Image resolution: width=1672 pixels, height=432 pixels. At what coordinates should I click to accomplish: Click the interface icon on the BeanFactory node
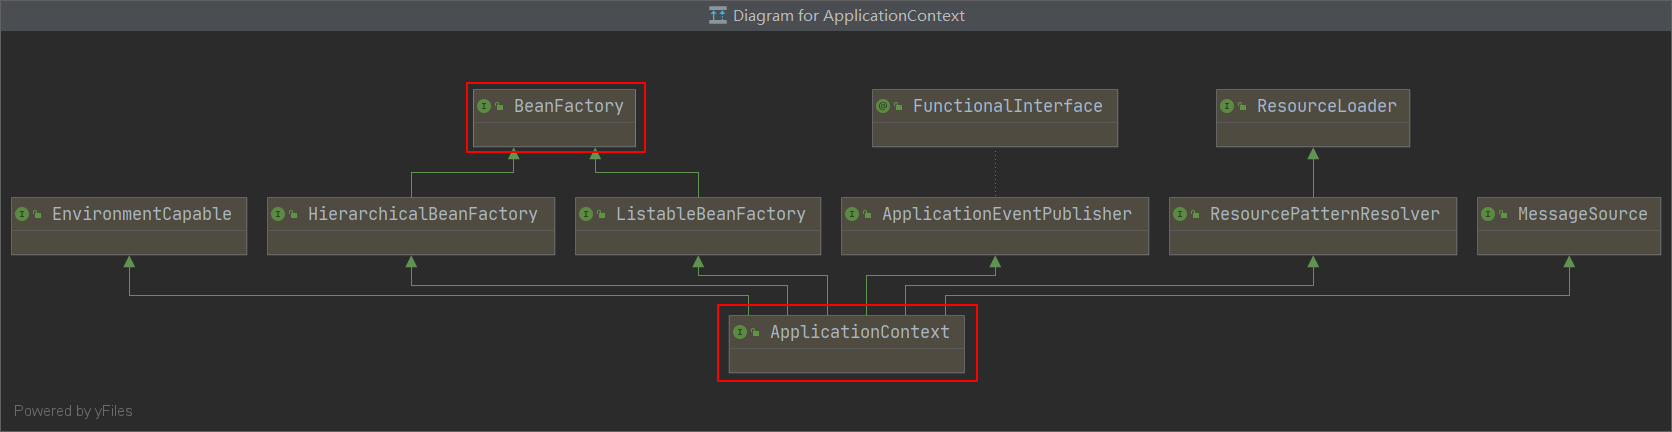click(484, 106)
